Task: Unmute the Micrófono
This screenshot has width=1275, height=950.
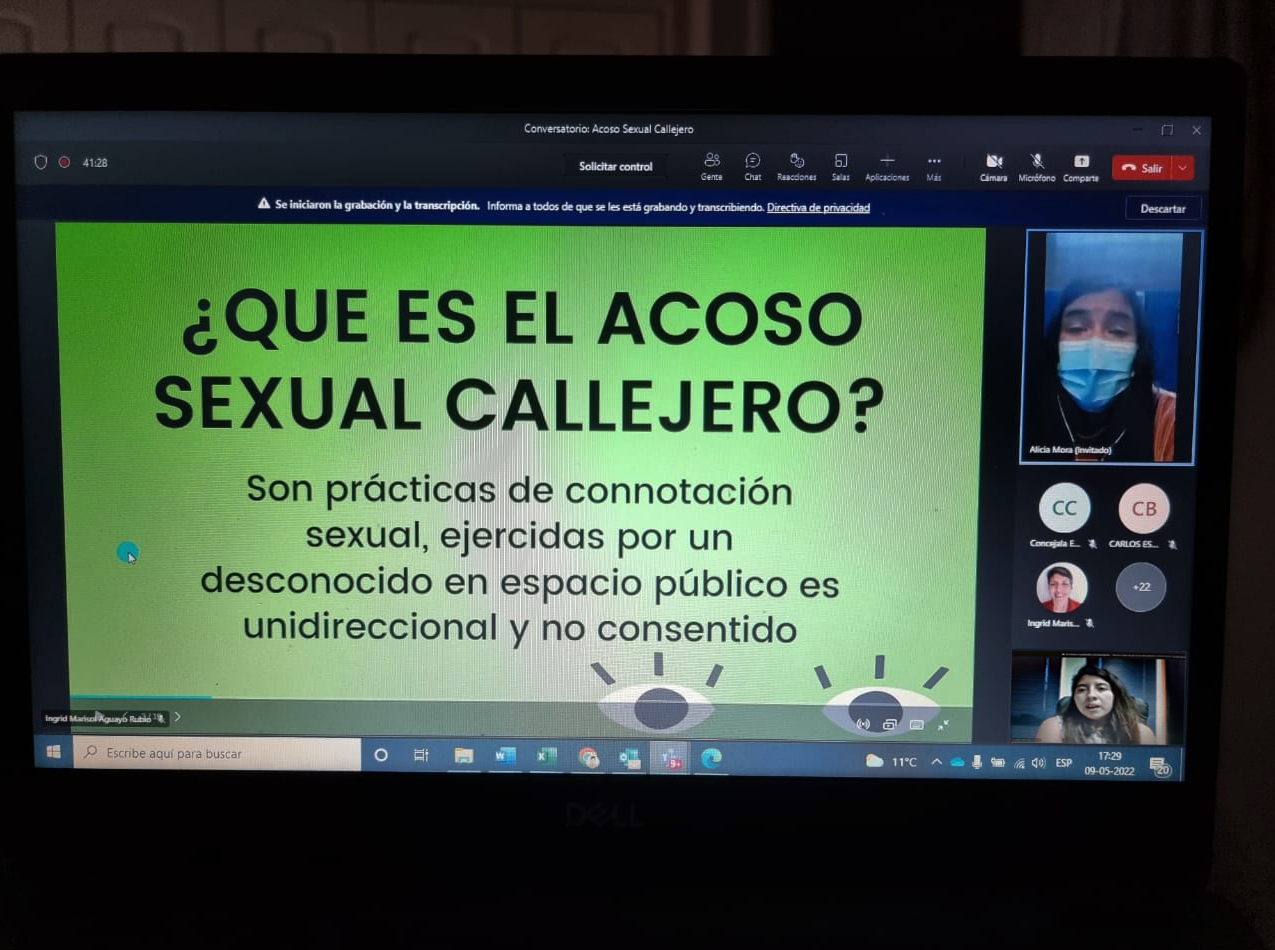Action: [1037, 164]
